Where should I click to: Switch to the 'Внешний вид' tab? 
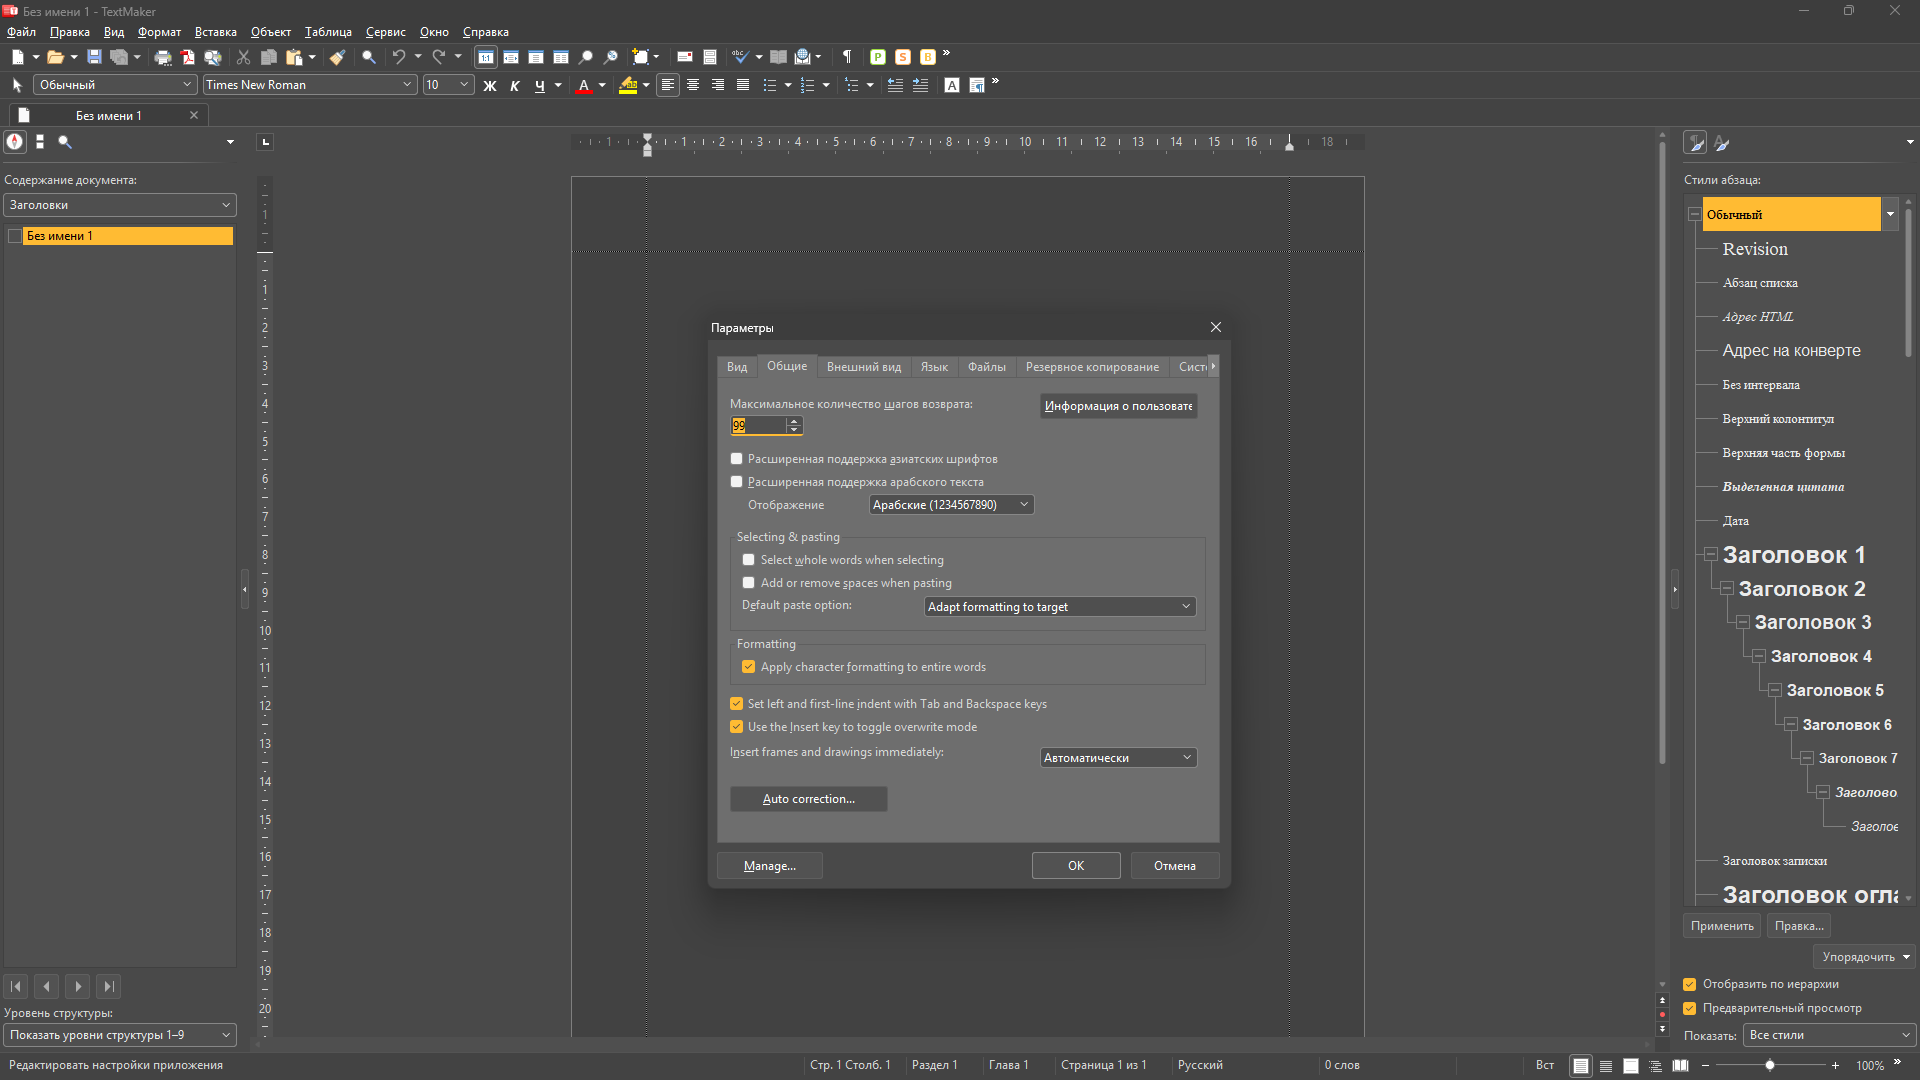864,367
